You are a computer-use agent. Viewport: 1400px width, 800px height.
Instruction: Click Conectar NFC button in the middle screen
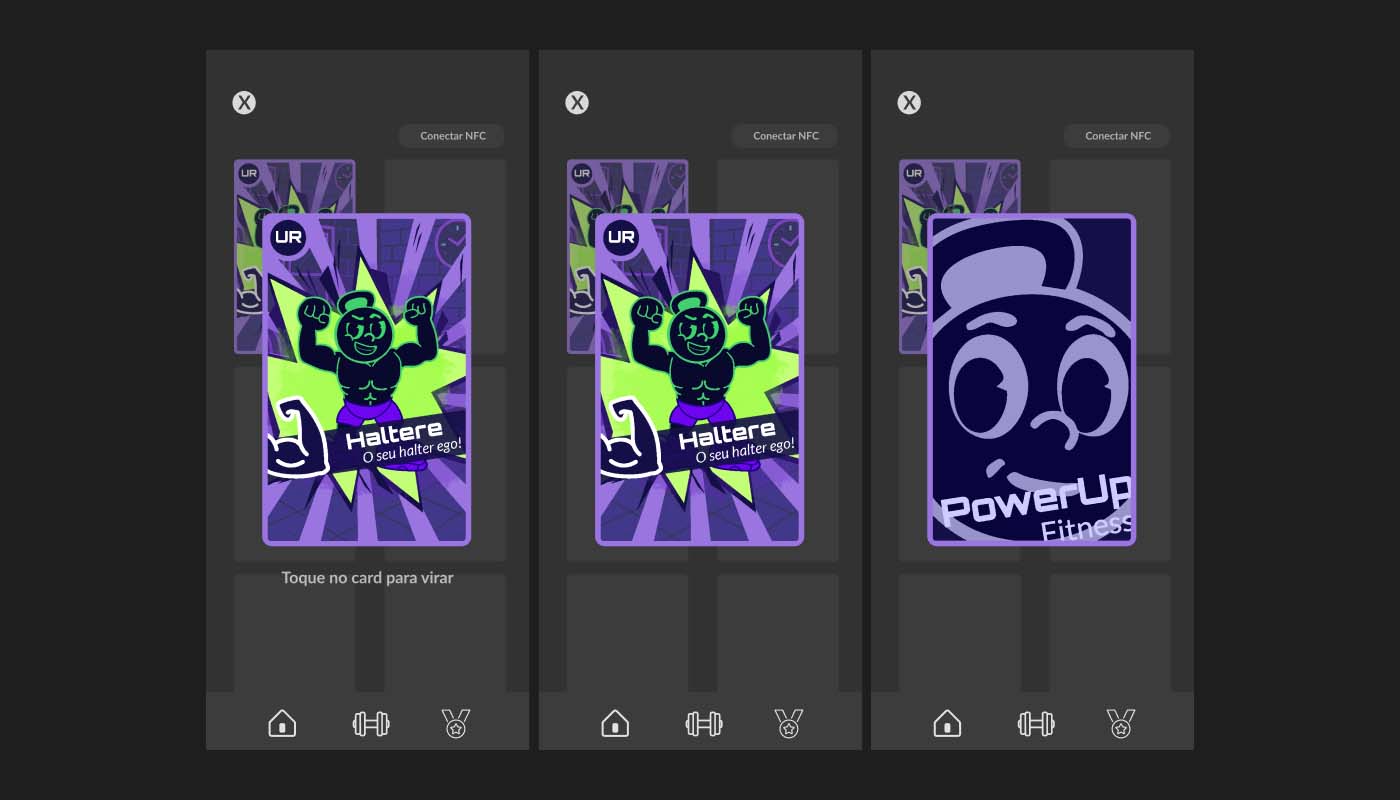[785, 136]
